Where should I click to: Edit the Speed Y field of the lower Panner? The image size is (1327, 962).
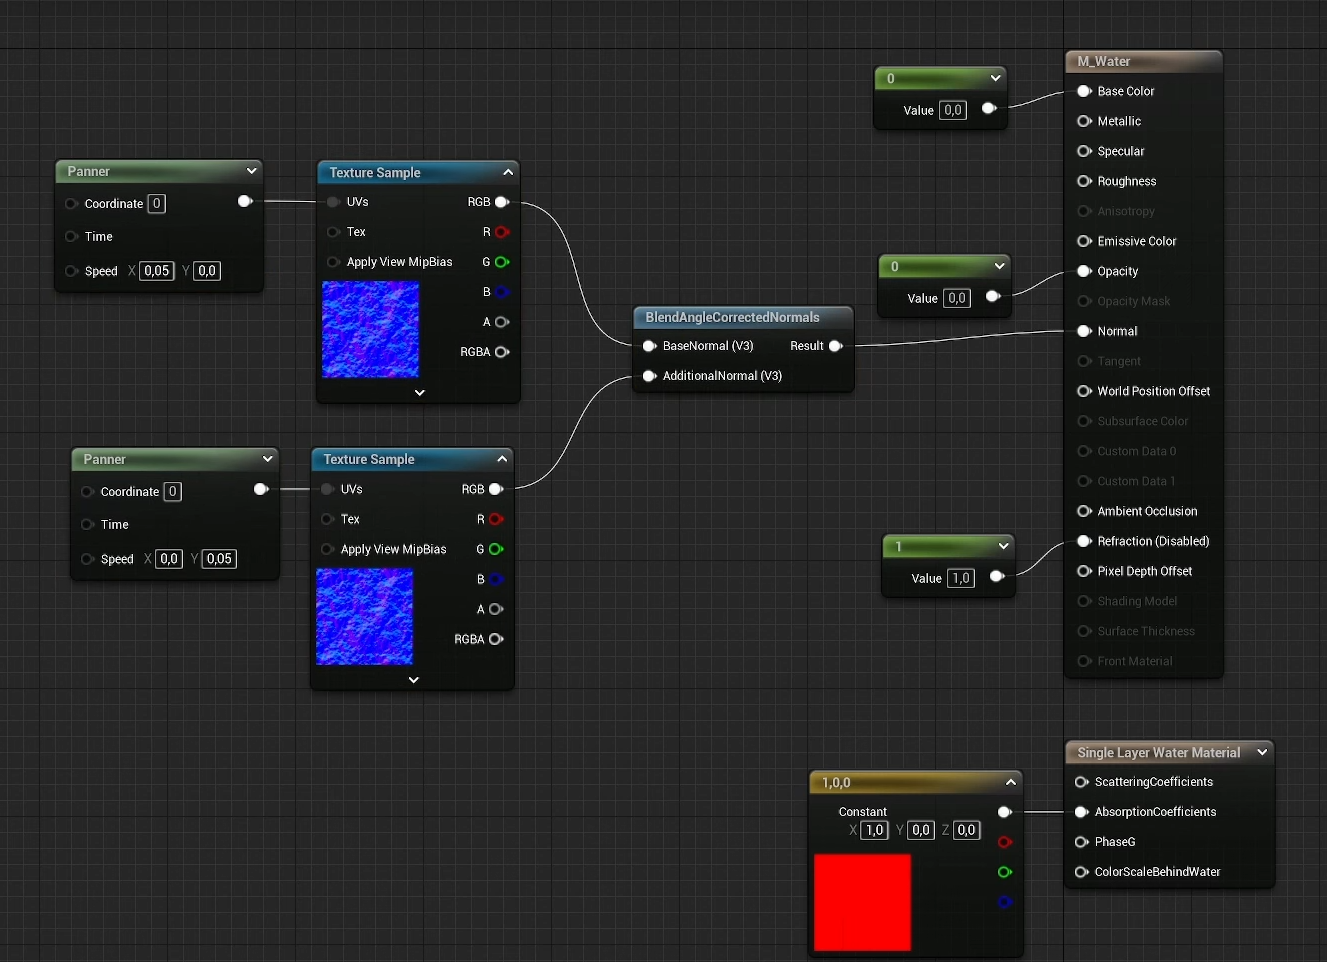point(220,559)
